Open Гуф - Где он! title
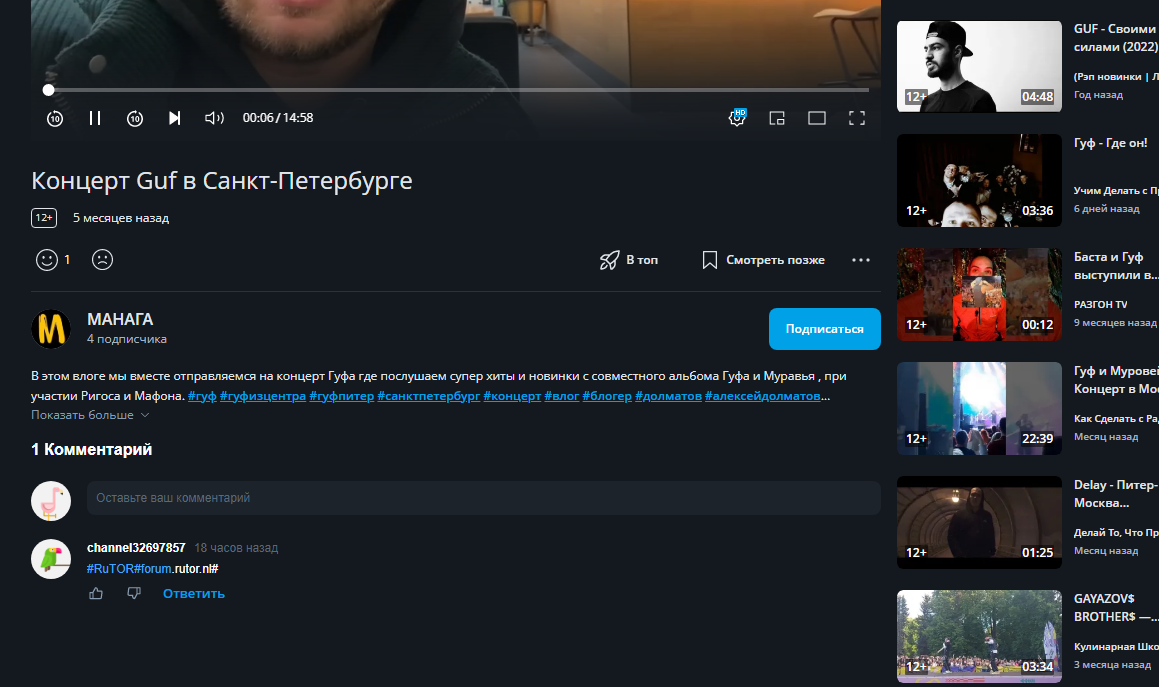 point(1110,143)
